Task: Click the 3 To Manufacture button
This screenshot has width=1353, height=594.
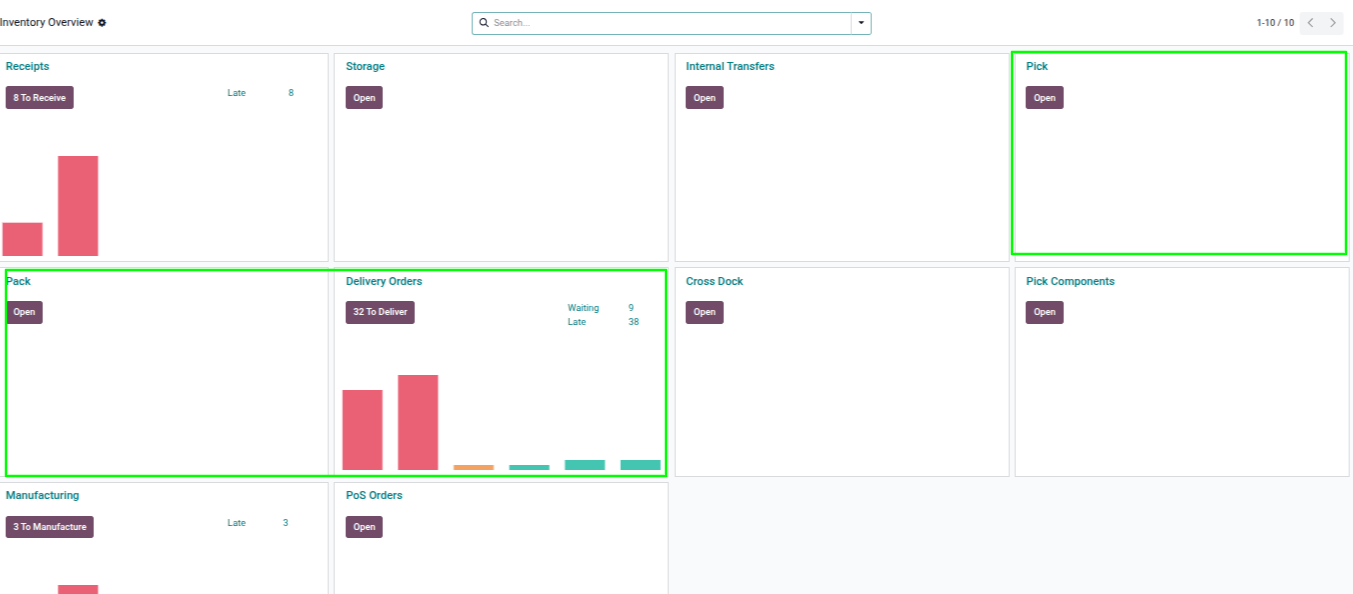Action: click(50, 527)
